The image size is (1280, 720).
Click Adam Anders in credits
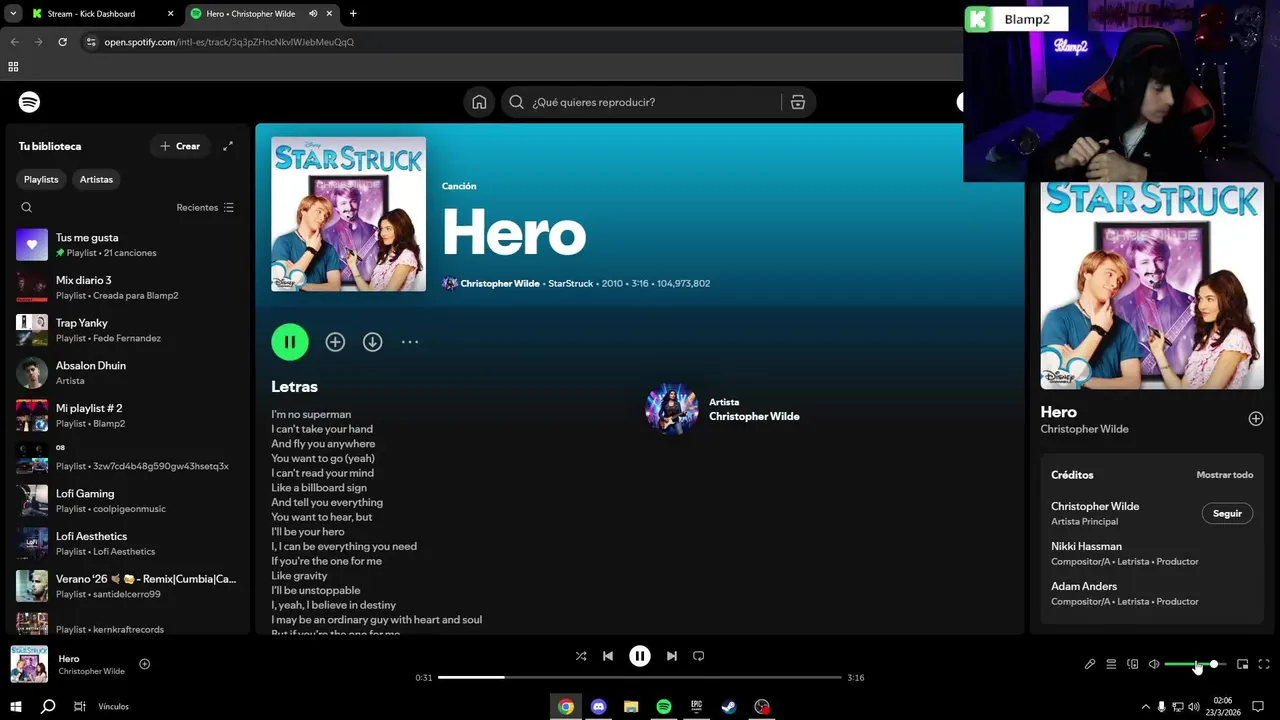tap(1084, 586)
